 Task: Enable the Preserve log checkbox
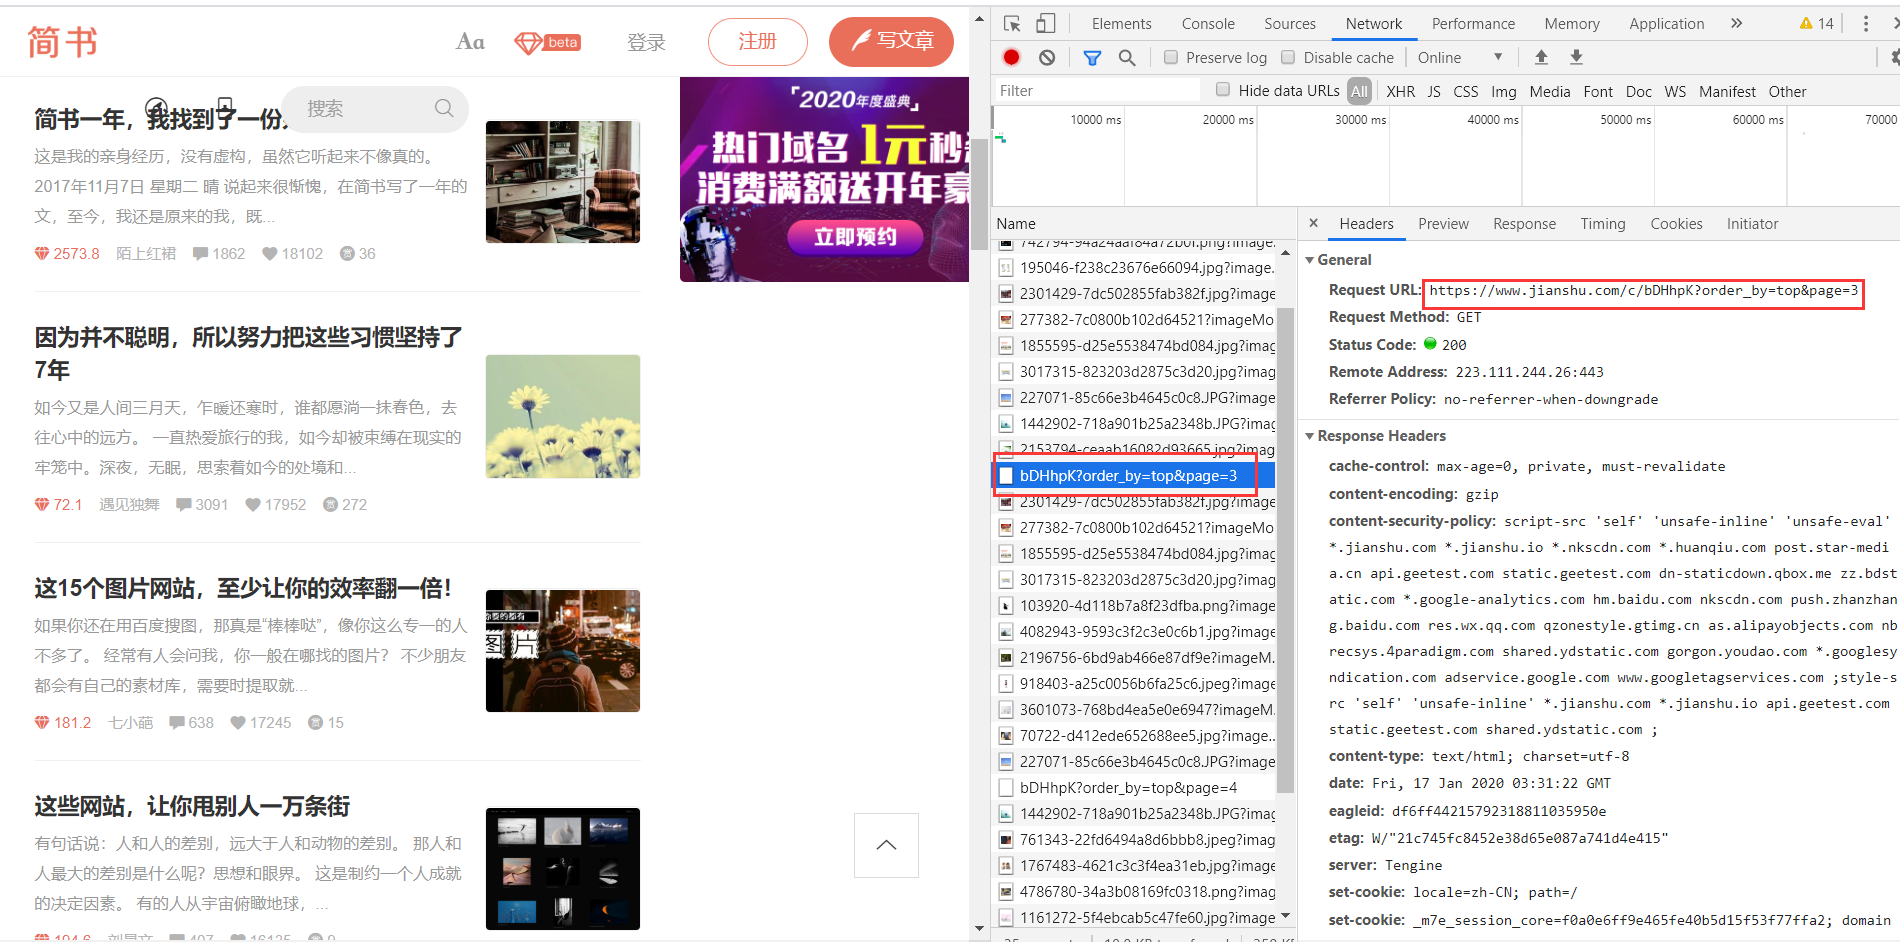[x=1171, y=57]
